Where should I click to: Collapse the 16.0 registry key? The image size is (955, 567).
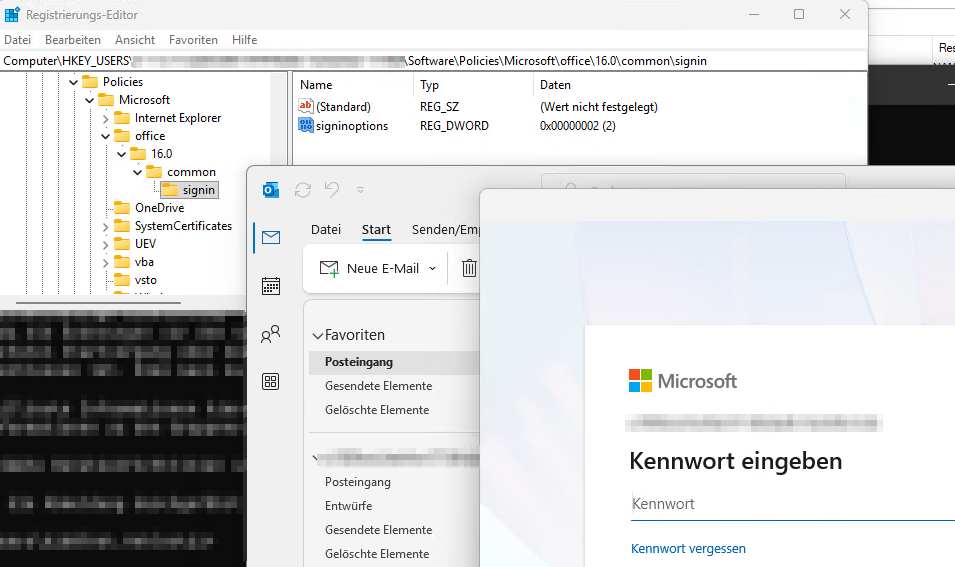(x=122, y=154)
